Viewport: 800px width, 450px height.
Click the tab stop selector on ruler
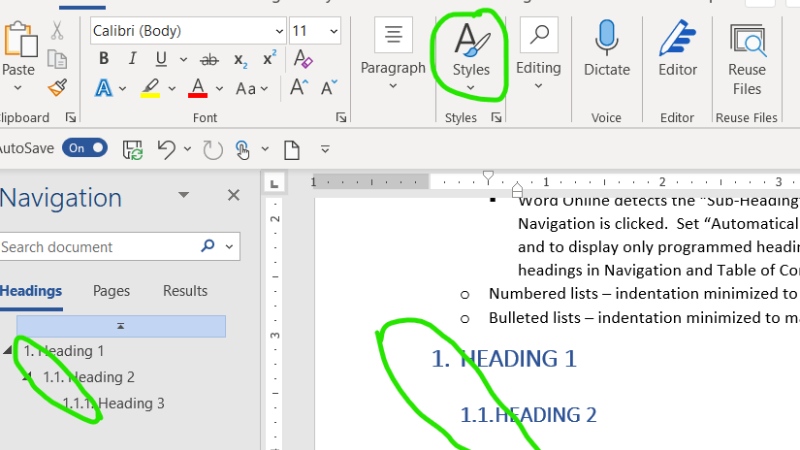[274, 184]
